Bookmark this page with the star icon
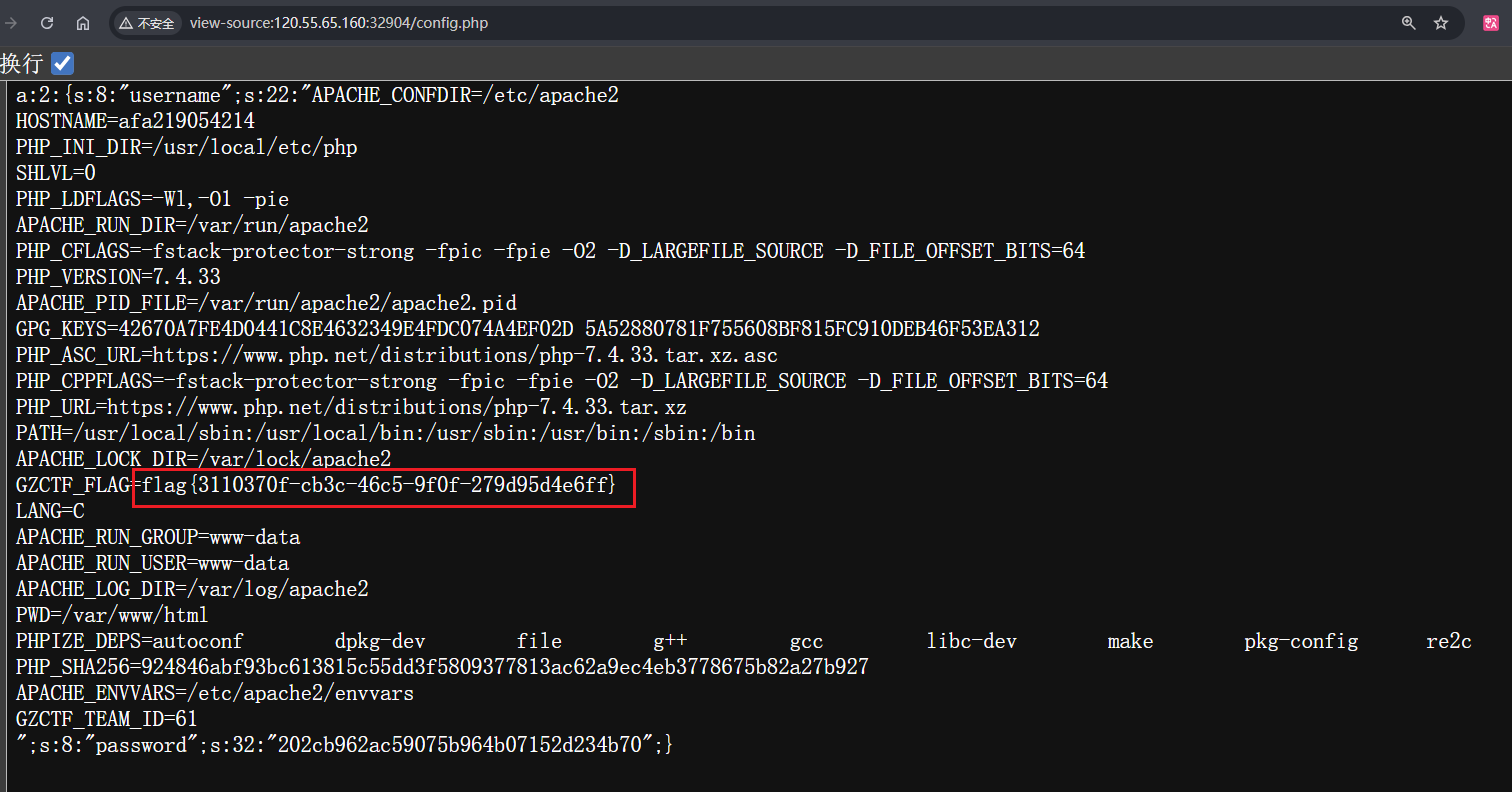The image size is (1512, 792). pos(1441,23)
